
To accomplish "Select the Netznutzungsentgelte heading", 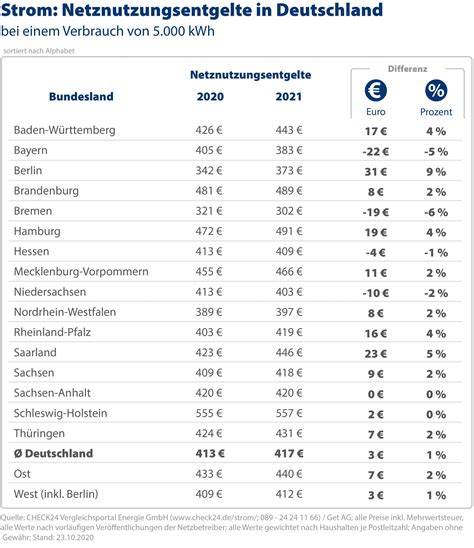I will 251,75.
